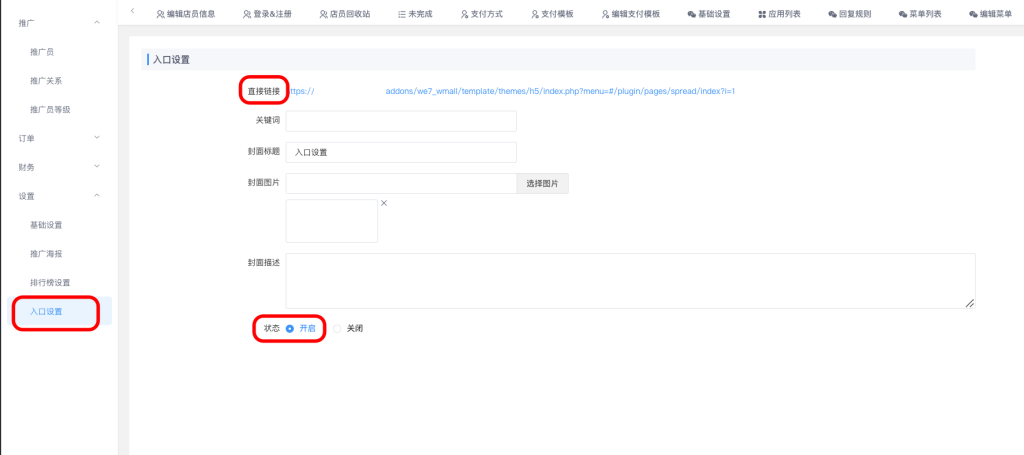1024x455 pixels.
Task: Click the chat icon beside 回复规则
Action: pos(832,15)
